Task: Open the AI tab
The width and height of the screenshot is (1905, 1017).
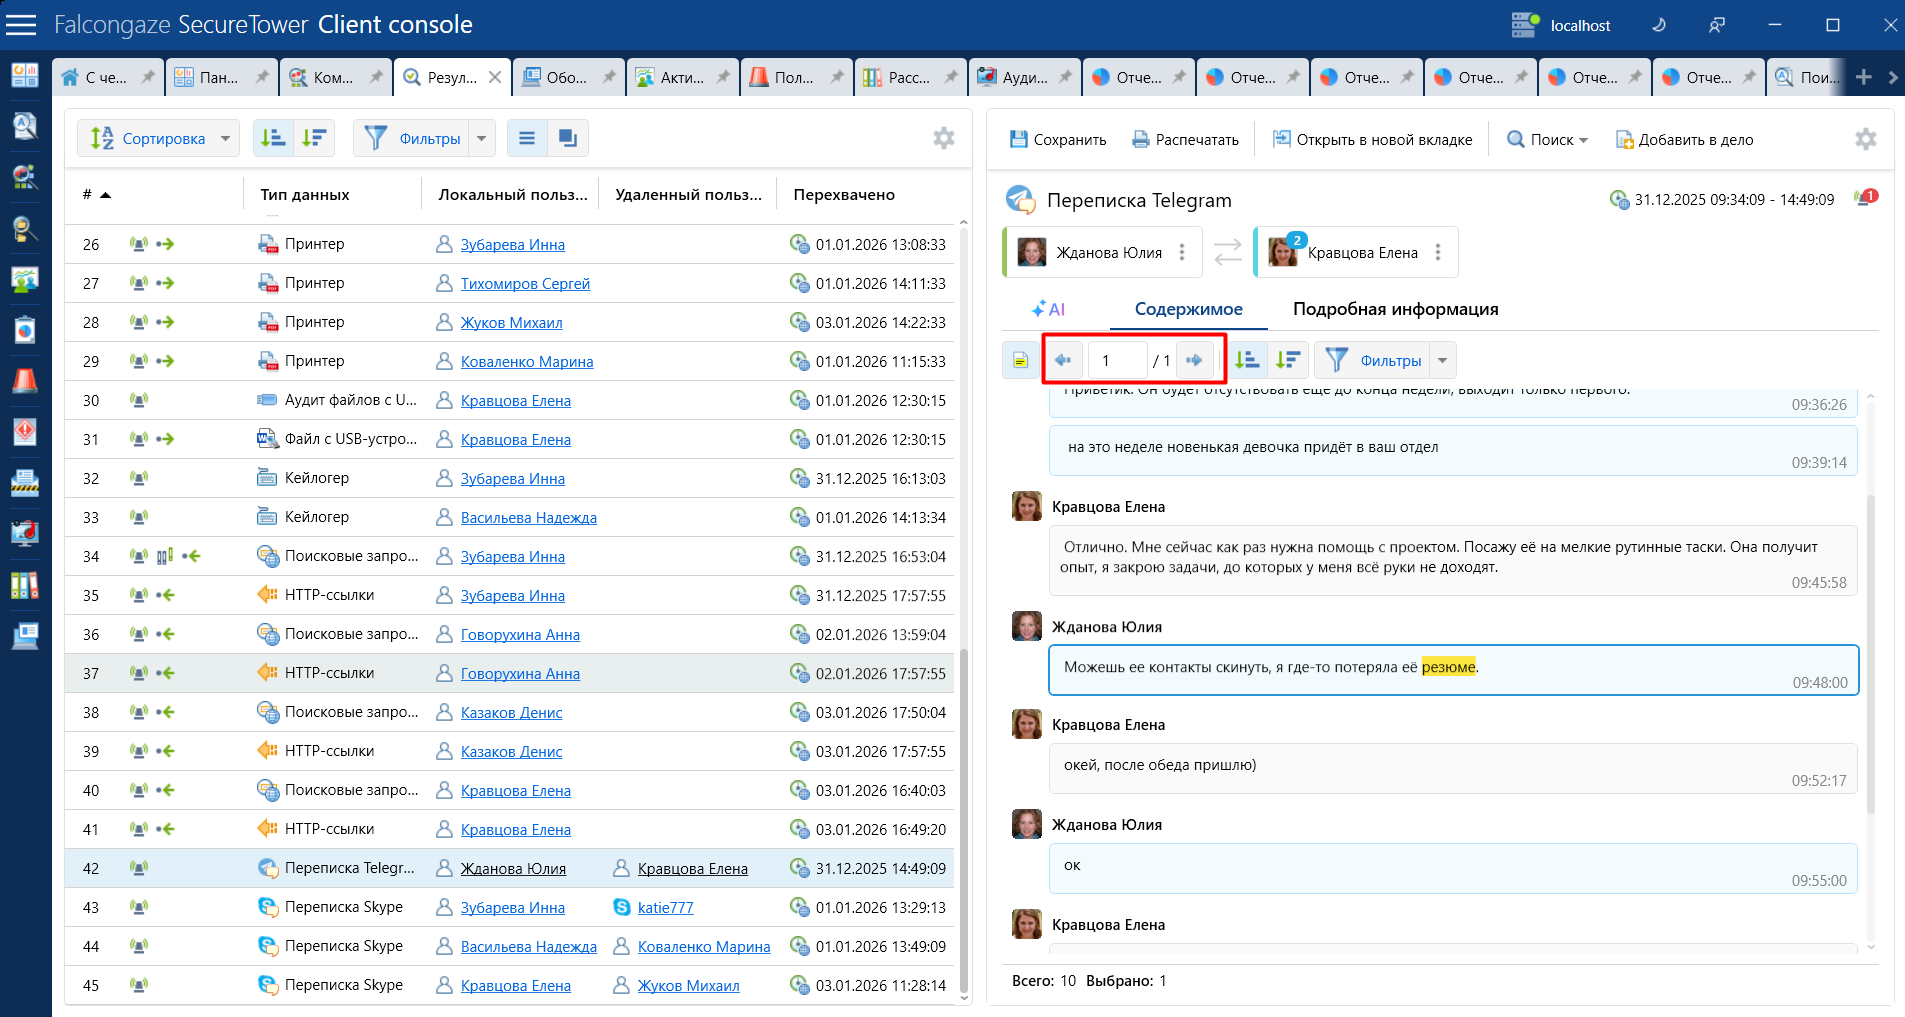Action: [x=1049, y=309]
